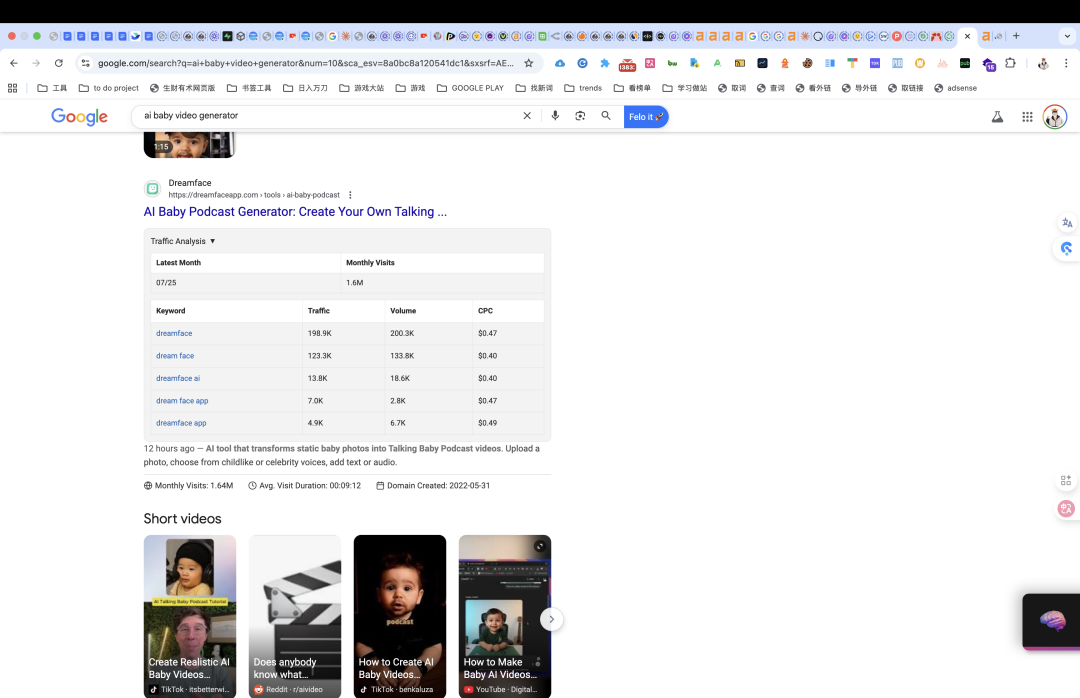Open a new browser tab with plus icon
This screenshot has width=1080, height=698.
pyautogui.click(x=1016, y=36)
